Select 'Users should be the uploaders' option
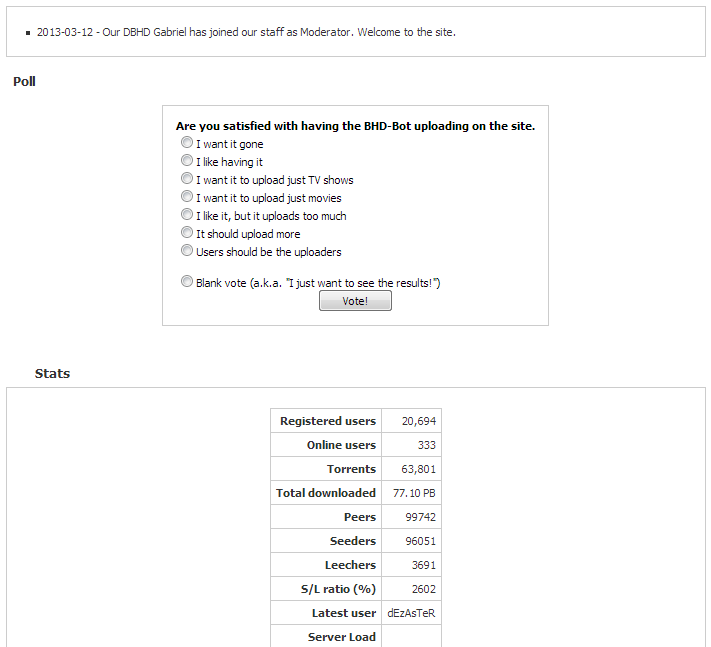Image resolution: width=711 pixels, height=647 pixels. point(187,250)
